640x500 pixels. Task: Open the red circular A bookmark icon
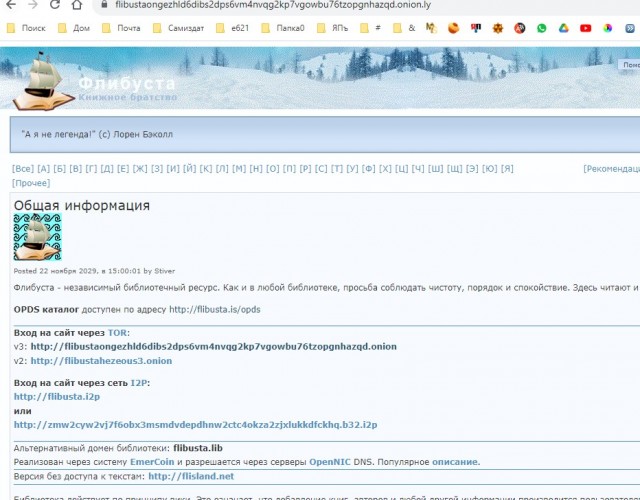(520, 28)
